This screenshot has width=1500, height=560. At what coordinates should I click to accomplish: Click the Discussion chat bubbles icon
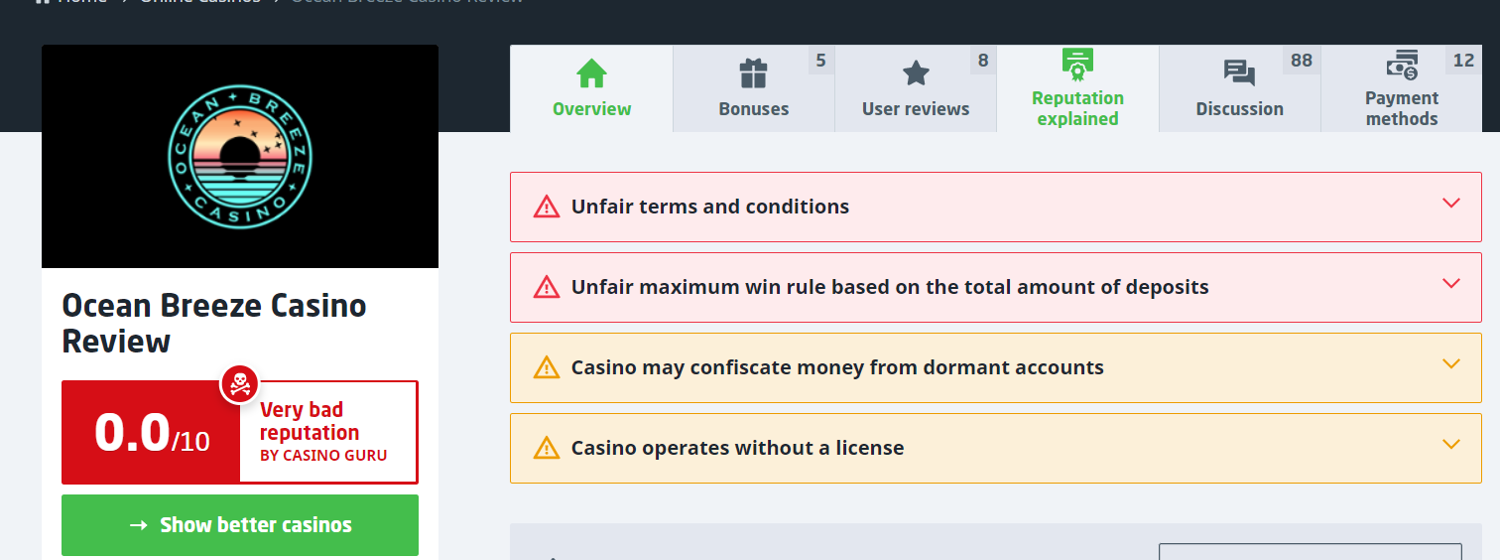coord(1239,73)
